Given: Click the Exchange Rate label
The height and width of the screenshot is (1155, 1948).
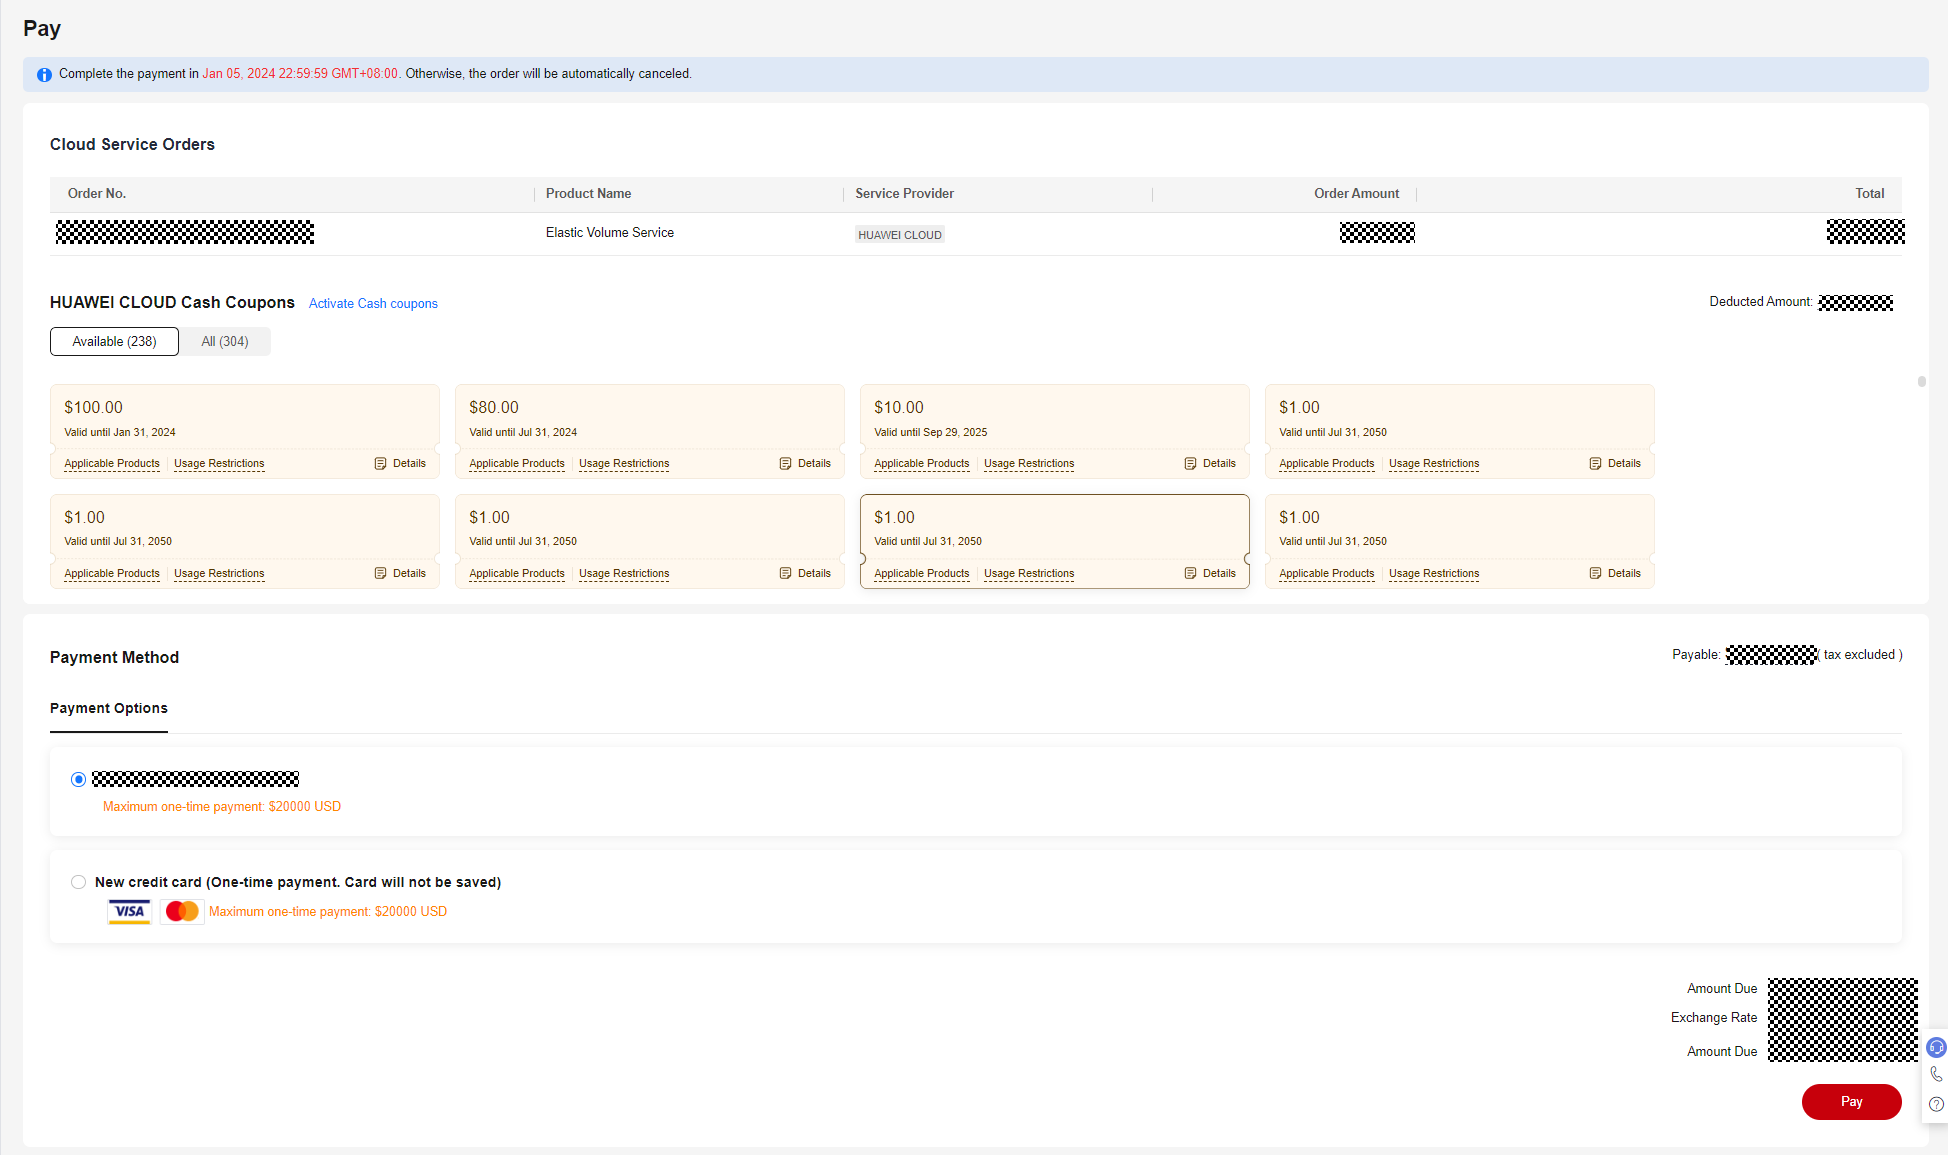Looking at the screenshot, I should coord(1714,1018).
